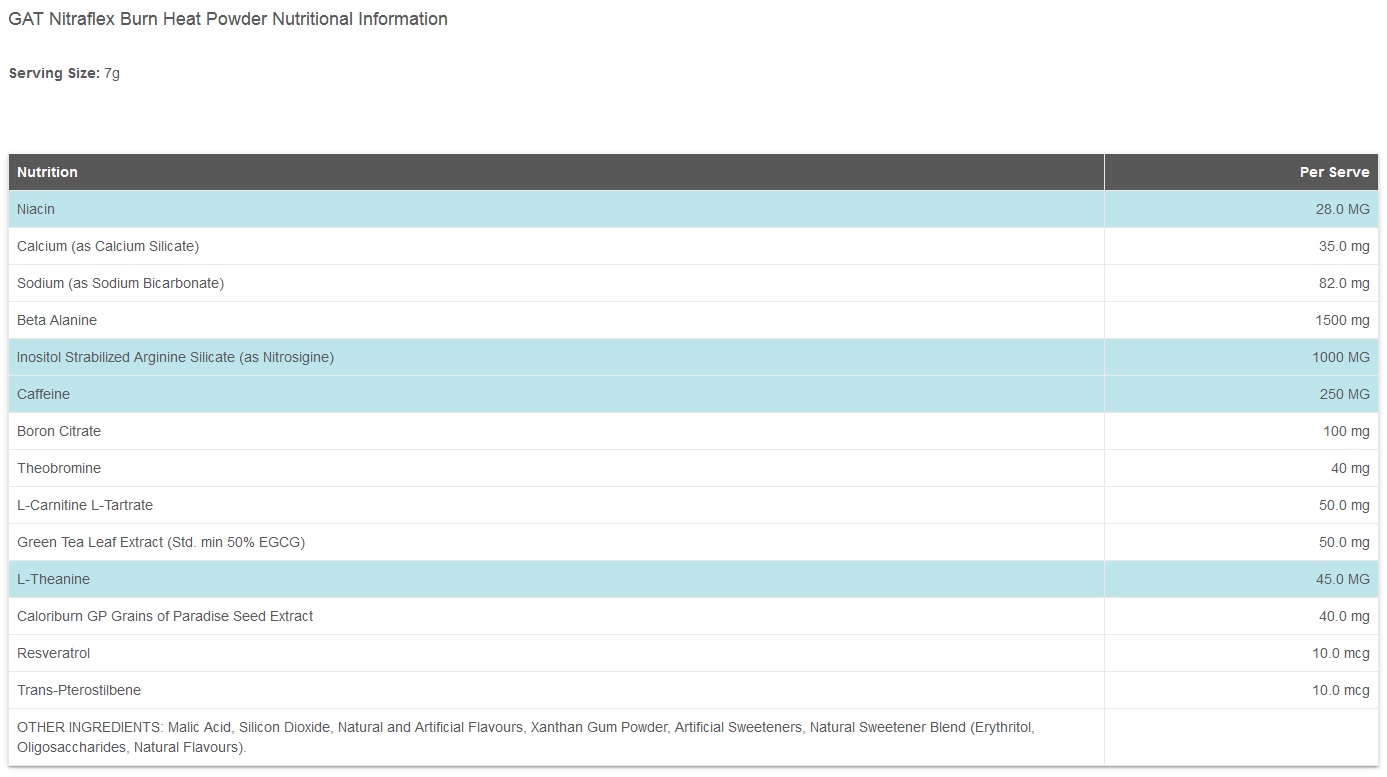This screenshot has width=1387, height=777.
Task: Click the 'OTHER INGREDIENTS' paragraph
Action: (526, 737)
